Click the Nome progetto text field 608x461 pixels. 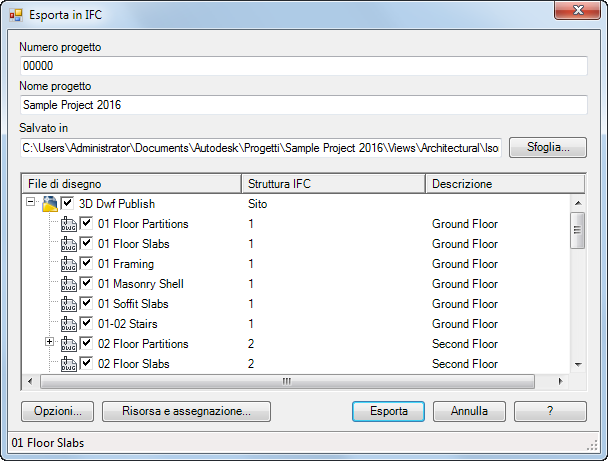pyautogui.click(x=303, y=104)
